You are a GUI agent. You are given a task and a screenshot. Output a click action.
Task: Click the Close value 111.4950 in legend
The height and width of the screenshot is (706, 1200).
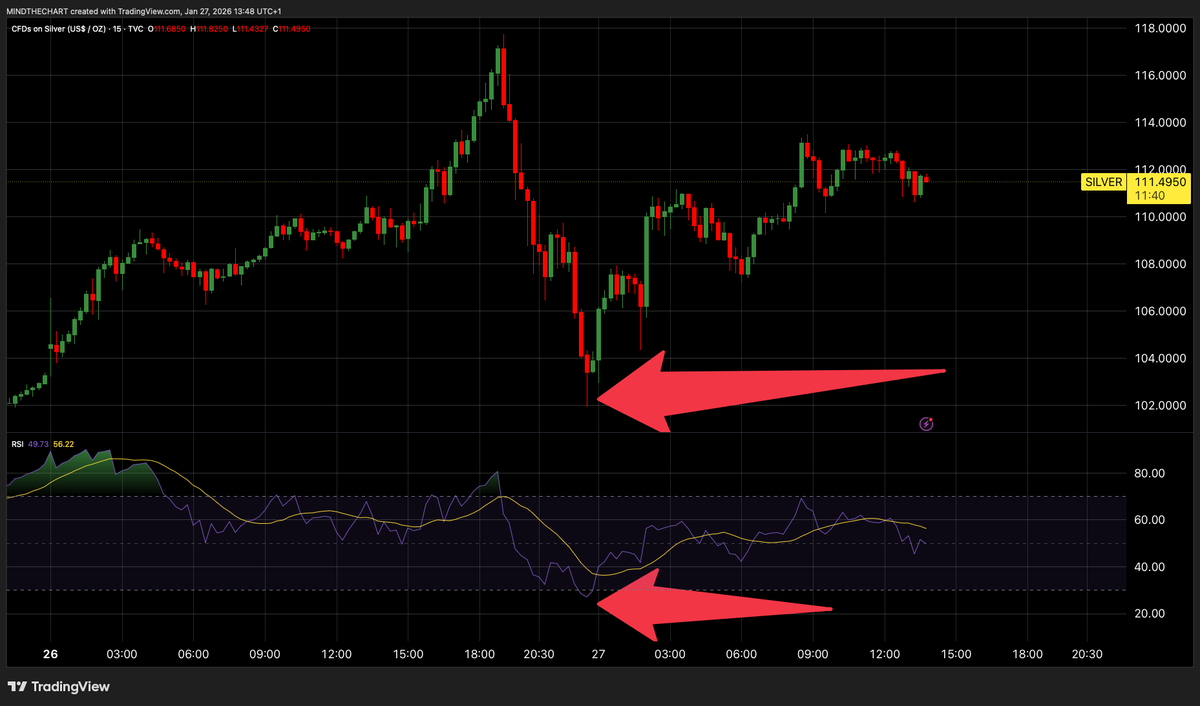(290, 29)
